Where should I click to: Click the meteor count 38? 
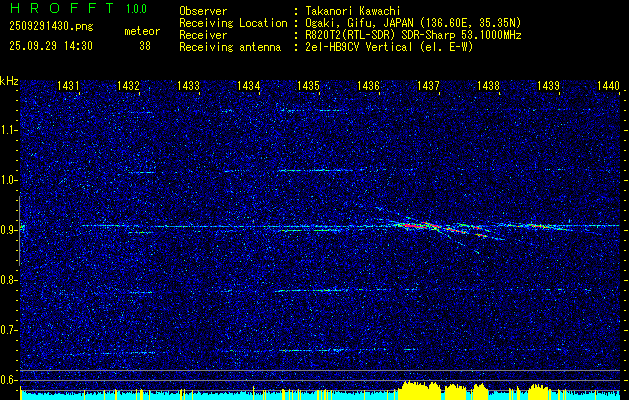[145, 46]
